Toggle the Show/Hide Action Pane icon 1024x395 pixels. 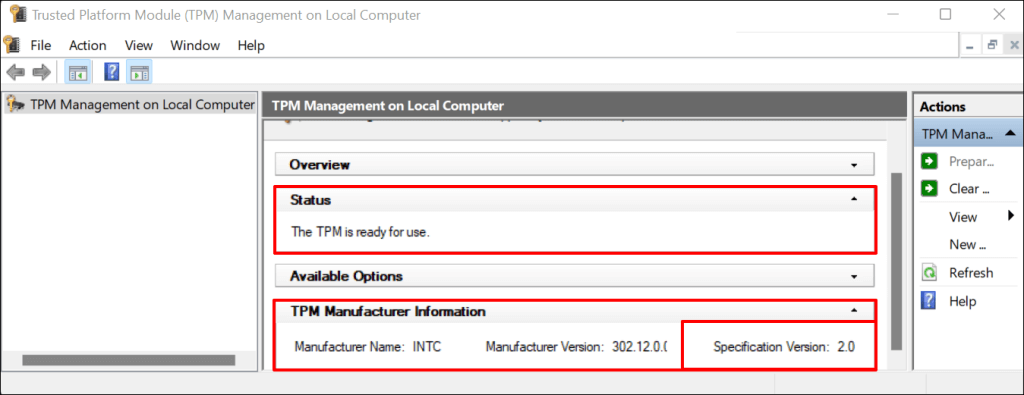(x=139, y=72)
